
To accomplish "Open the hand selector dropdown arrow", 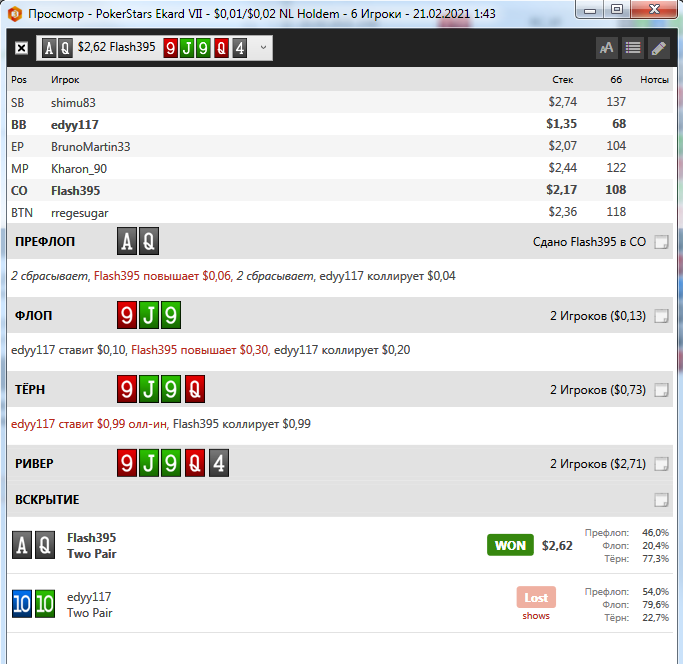I will tap(263, 47).
